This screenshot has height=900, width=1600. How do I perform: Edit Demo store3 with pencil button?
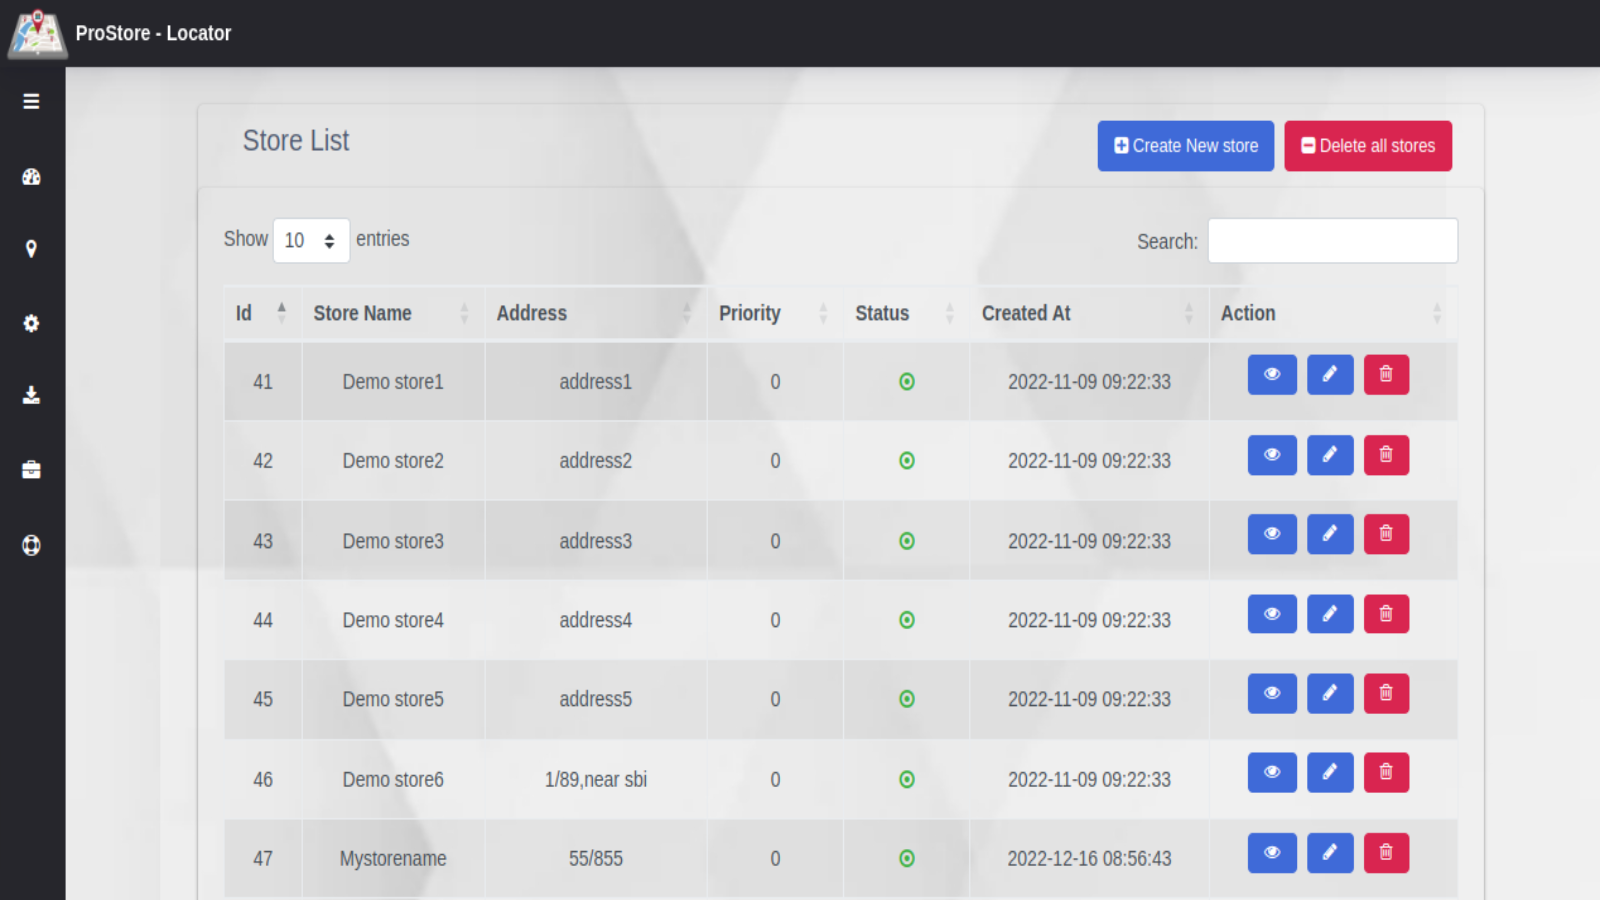(x=1330, y=534)
